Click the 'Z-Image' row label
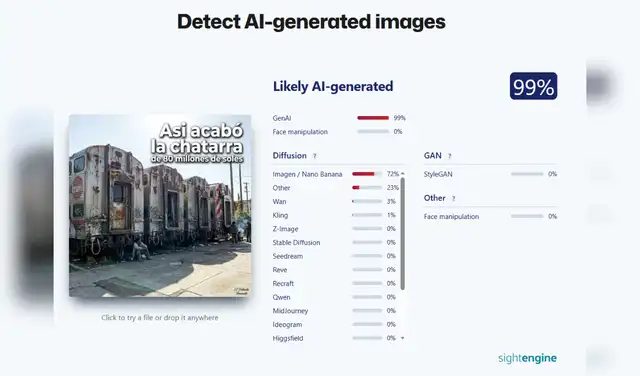This screenshot has width=640, height=376. [285, 229]
